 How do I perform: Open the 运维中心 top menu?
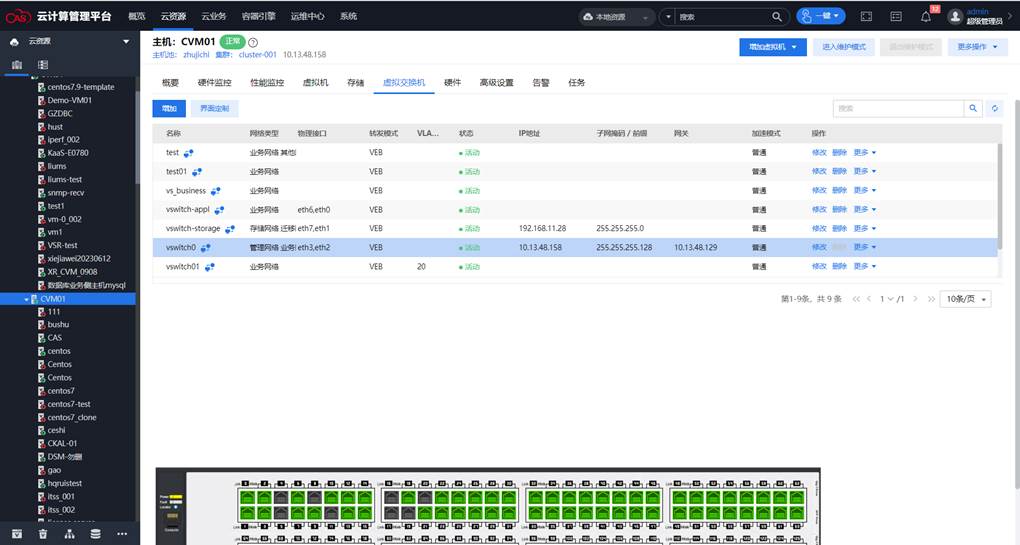click(x=307, y=17)
